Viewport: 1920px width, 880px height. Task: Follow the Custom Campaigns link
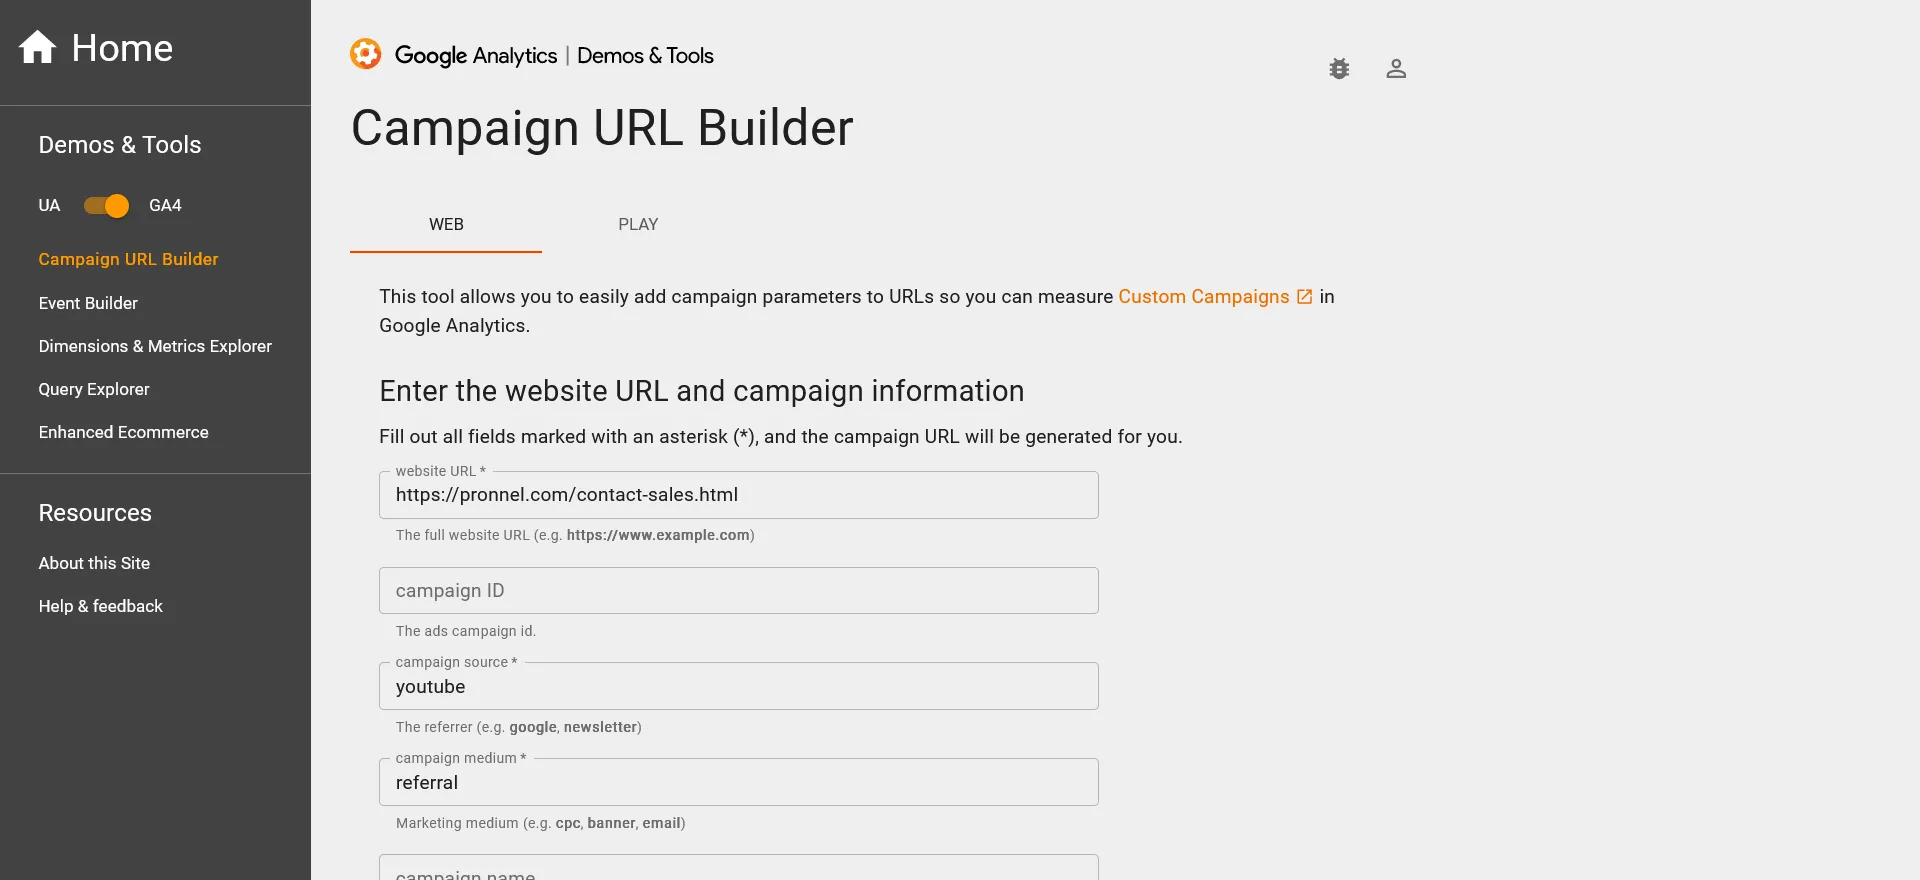(1203, 297)
